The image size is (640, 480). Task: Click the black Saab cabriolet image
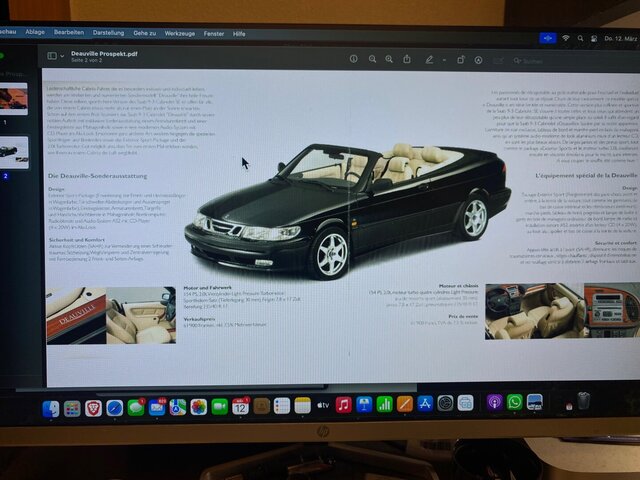click(348, 210)
